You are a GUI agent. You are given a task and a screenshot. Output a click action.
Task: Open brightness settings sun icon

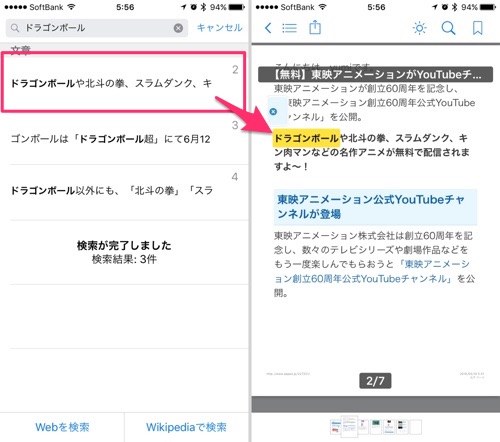(x=419, y=28)
